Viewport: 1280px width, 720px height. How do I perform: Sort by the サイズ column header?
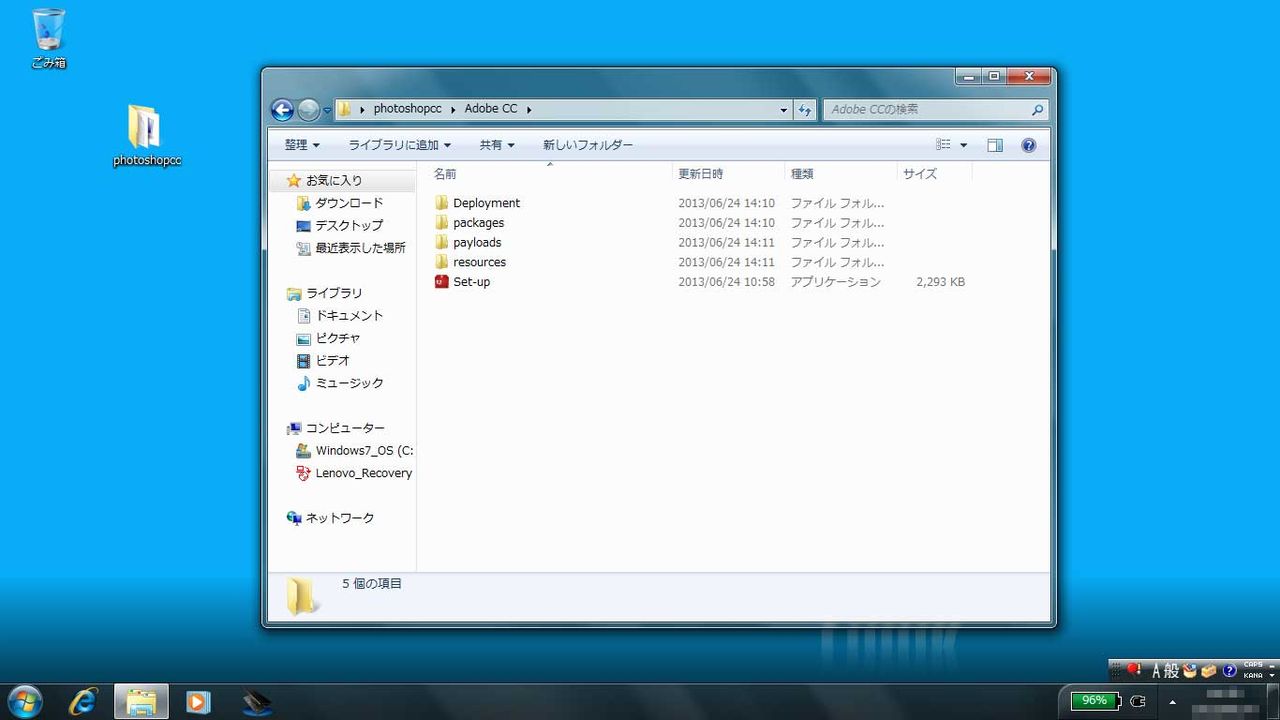tap(920, 174)
